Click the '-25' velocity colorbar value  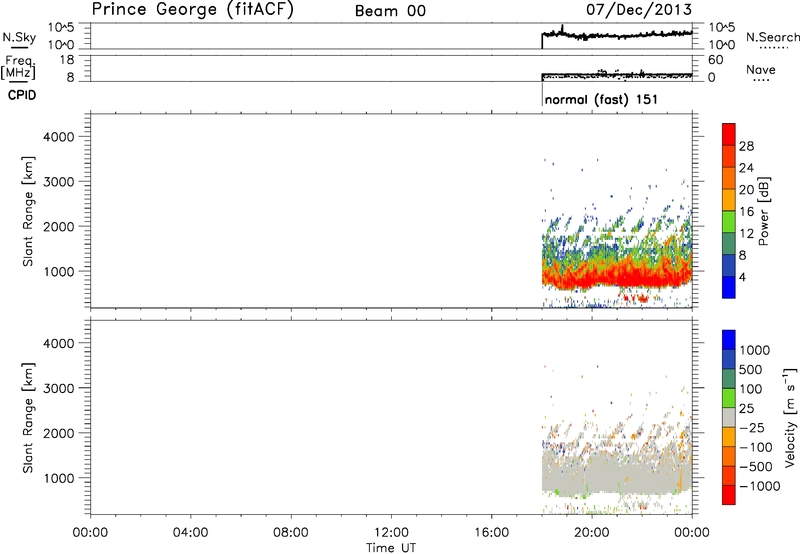click(x=752, y=427)
